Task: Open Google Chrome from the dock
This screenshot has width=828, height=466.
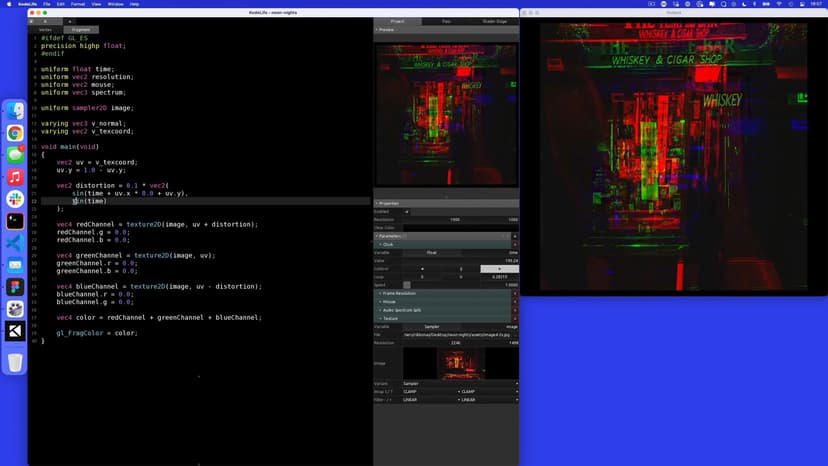Action: pyautogui.click(x=15, y=133)
